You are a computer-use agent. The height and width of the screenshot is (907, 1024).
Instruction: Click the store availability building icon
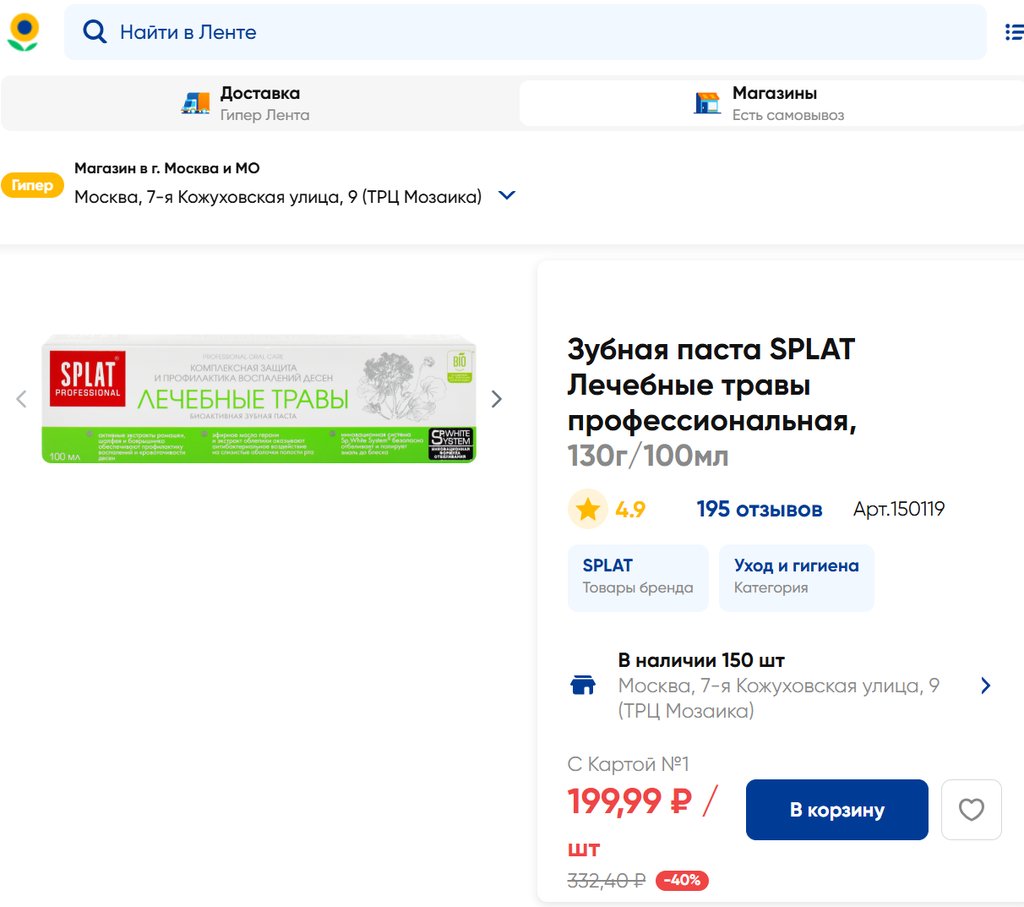(x=583, y=686)
